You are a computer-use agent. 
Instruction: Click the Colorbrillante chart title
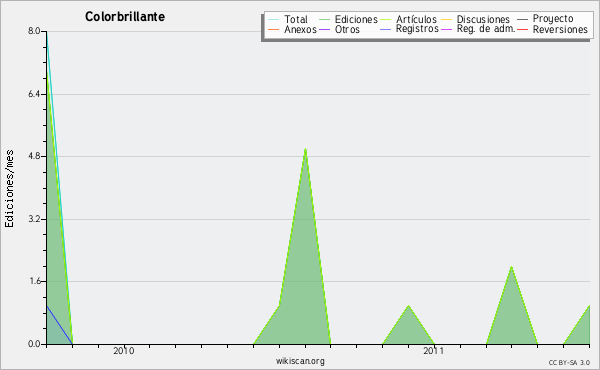125,17
